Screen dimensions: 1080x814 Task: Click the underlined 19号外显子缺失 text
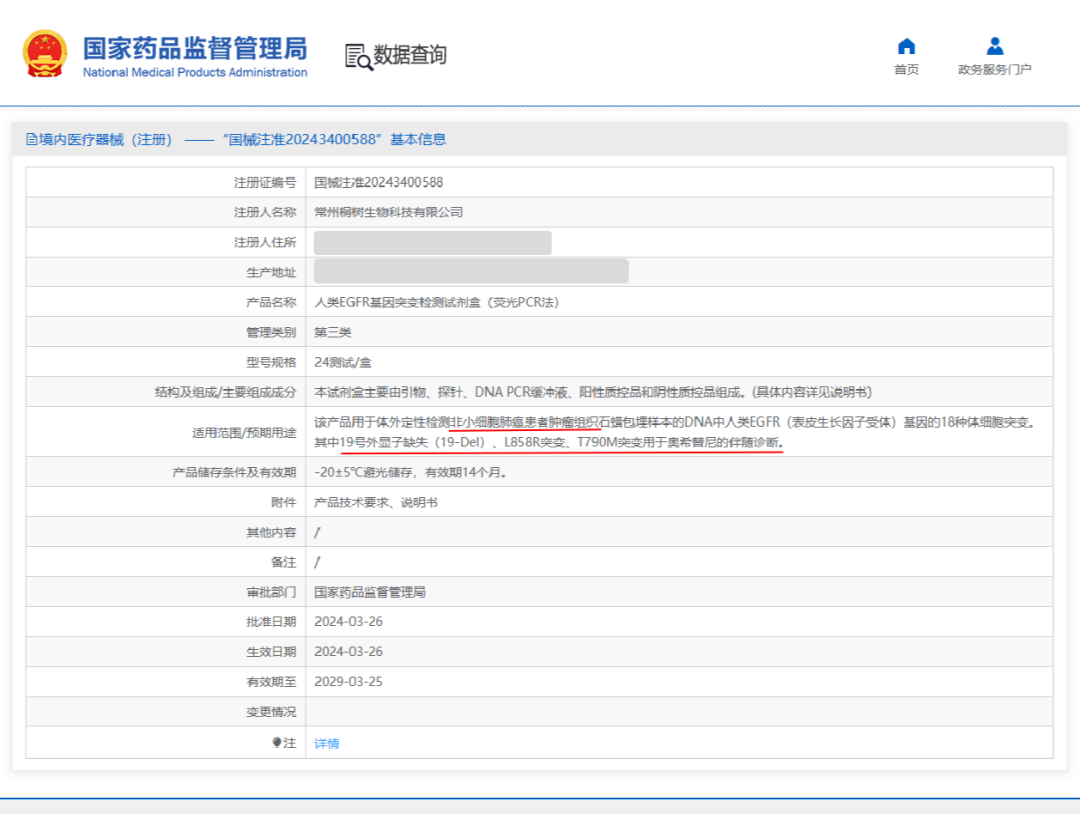(385, 442)
